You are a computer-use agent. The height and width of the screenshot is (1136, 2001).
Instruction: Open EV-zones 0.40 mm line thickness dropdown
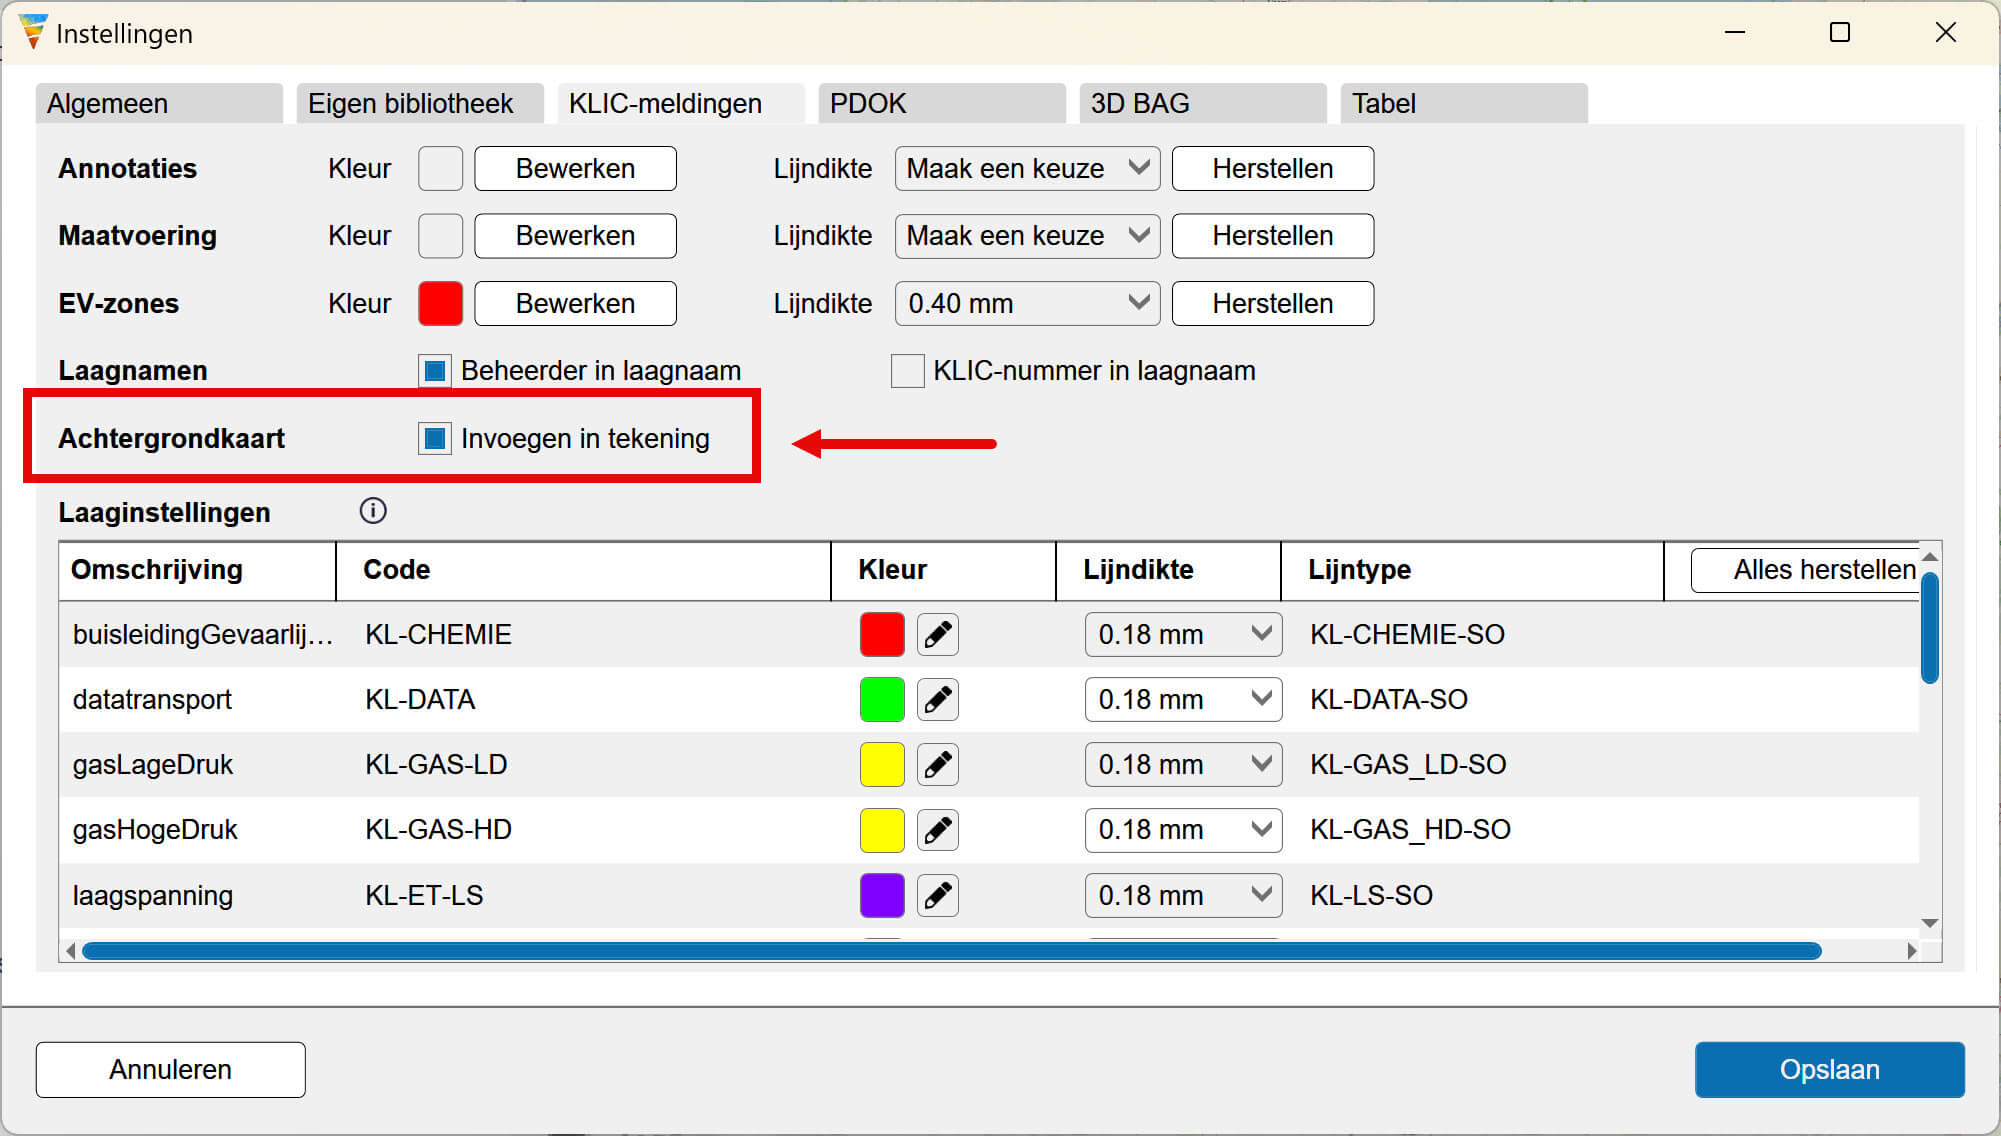tap(1027, 304)
